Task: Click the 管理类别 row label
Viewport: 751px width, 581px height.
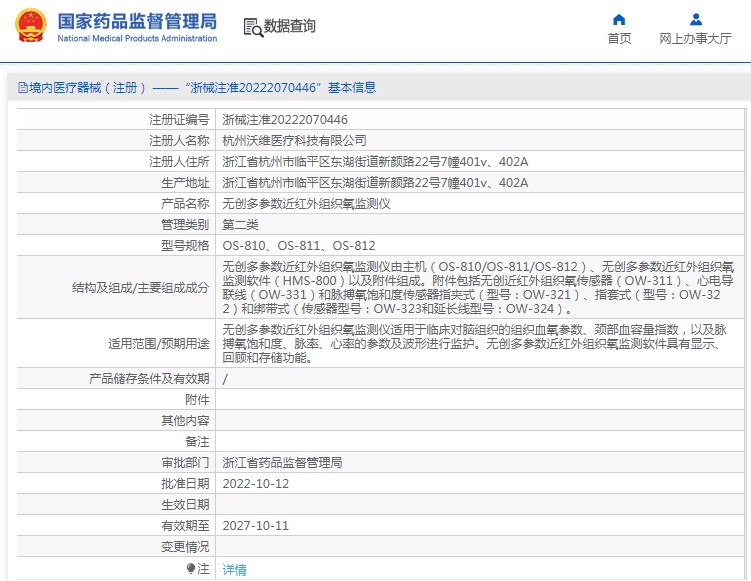Action: (x=185, y=225)
